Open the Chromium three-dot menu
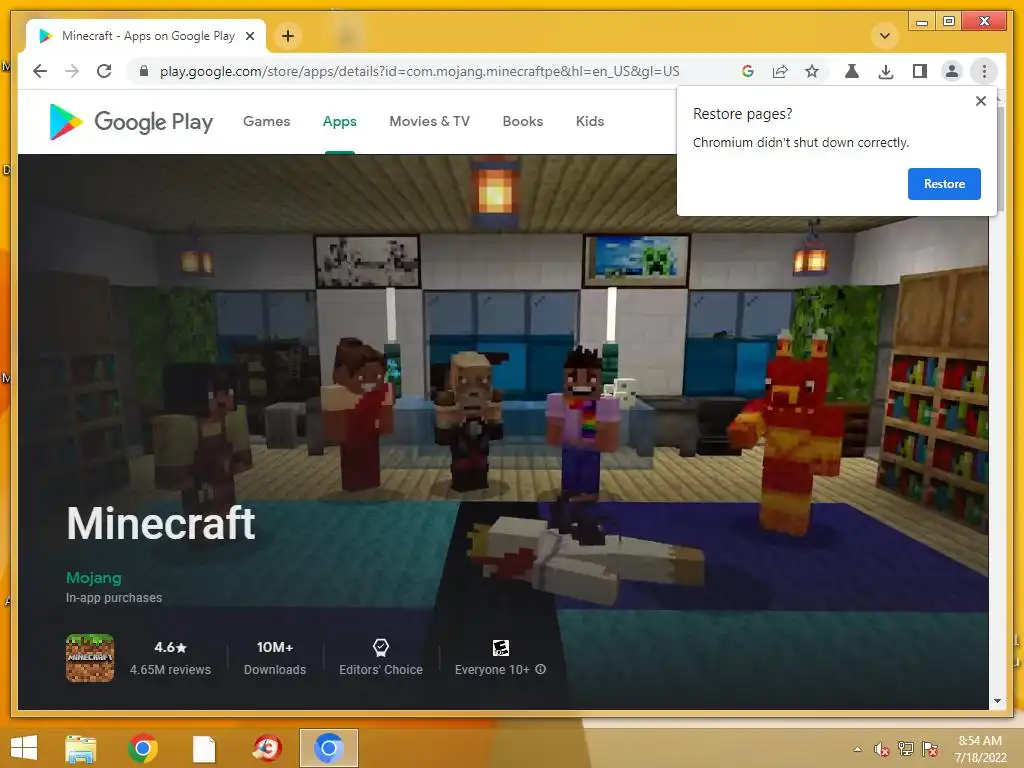 tap(984, 71)
